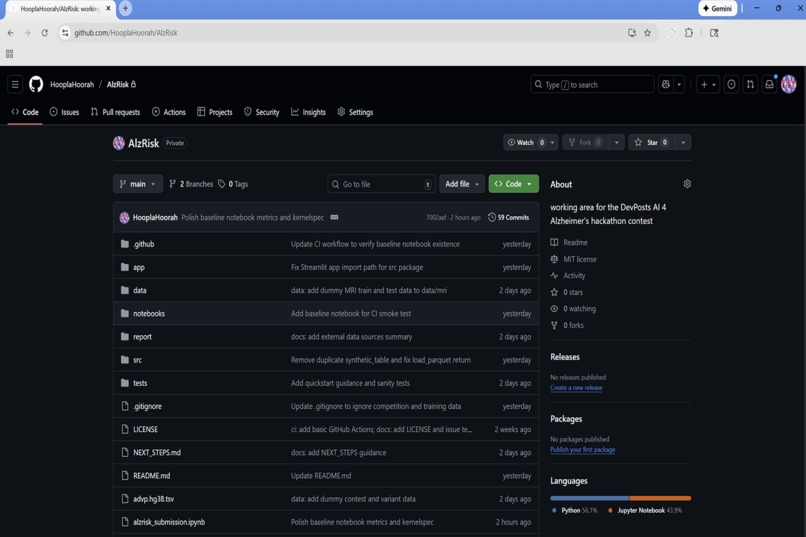Click the Jupyter Notebook segment of the language bar
806x537 pixels.
pos(661,498)
